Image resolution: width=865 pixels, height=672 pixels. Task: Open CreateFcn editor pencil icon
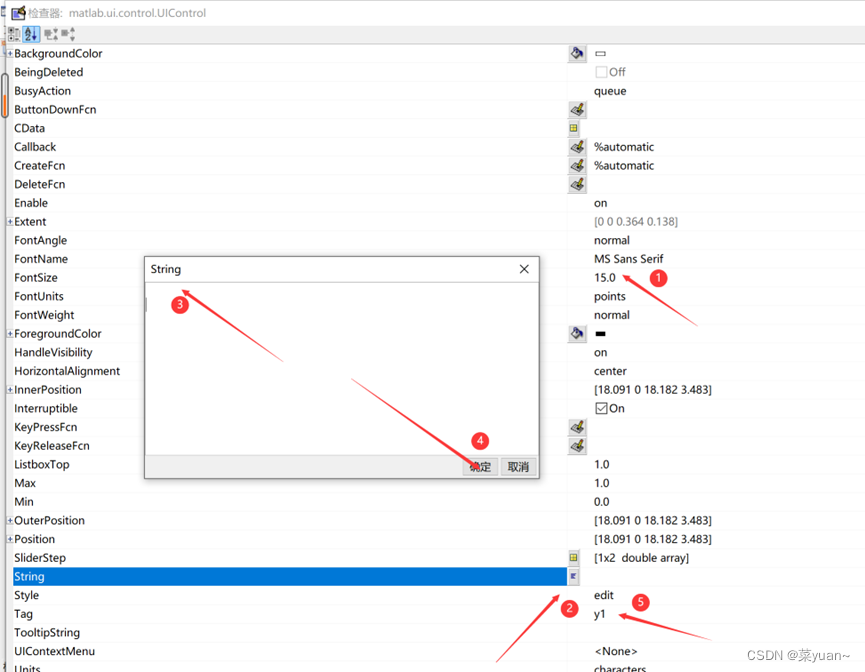(577, 166)
